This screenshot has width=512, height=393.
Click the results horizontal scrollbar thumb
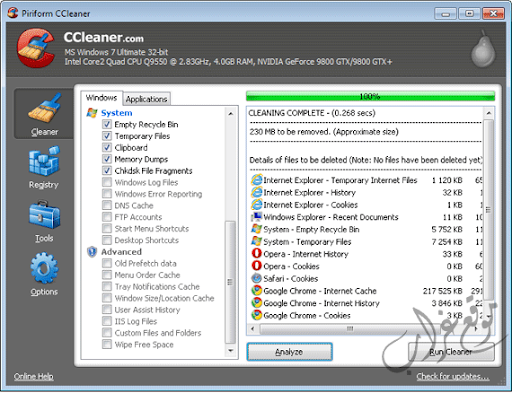click(x=350, y=329)
